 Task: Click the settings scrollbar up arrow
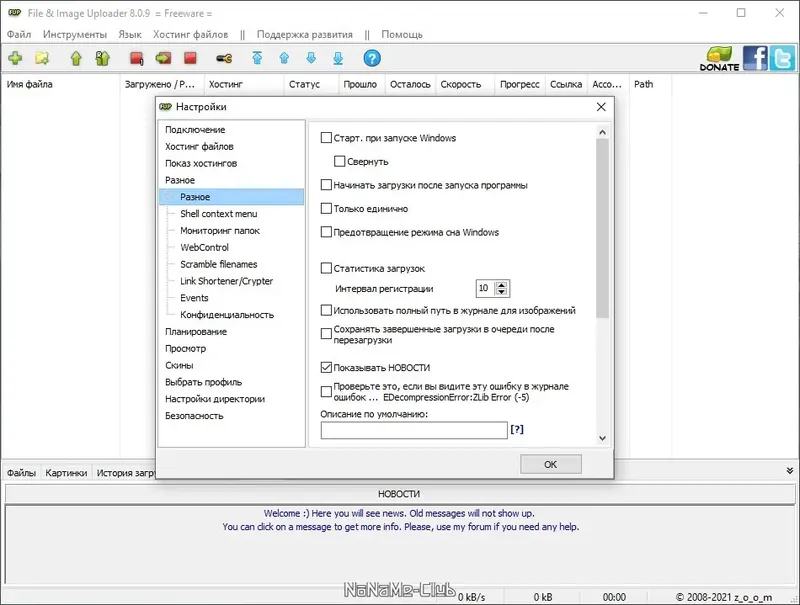click(x=602, y=133)
